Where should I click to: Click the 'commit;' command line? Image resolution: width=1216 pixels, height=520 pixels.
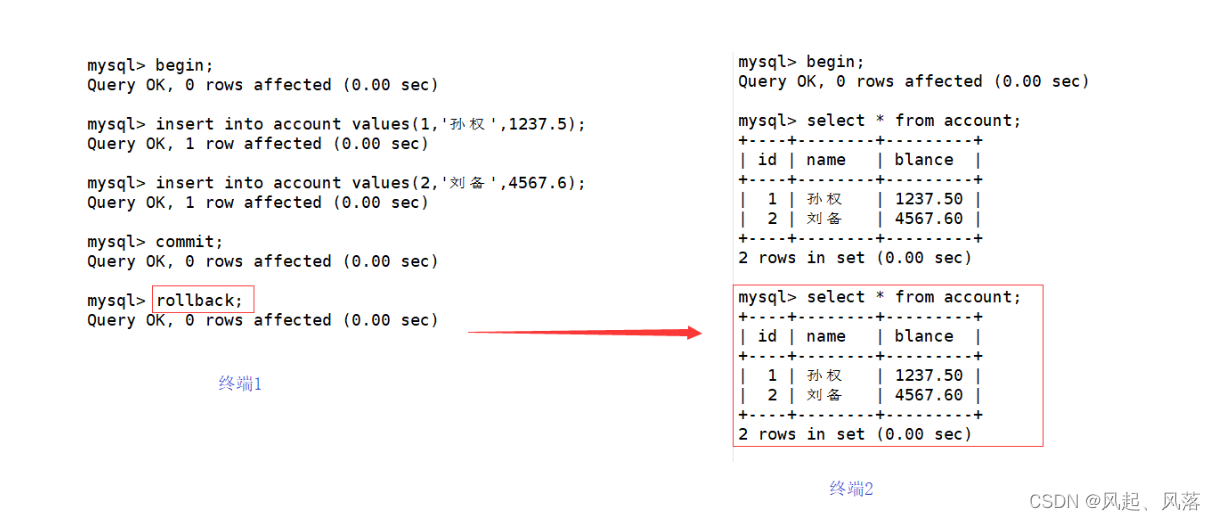155,242
